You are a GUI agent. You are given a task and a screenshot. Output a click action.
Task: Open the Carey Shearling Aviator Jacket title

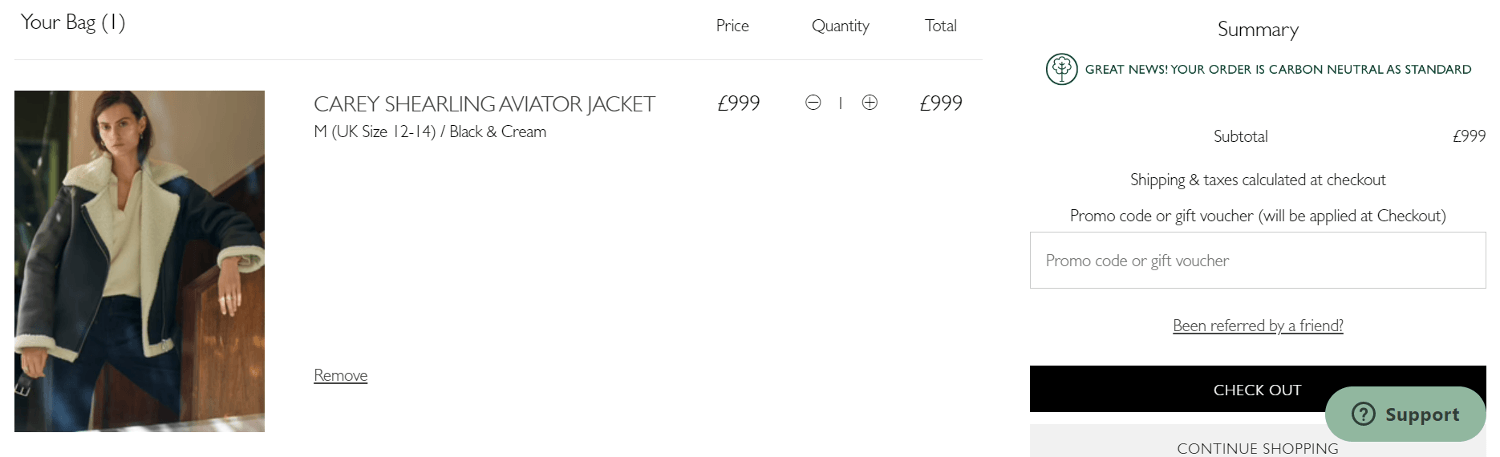[484, 104]
